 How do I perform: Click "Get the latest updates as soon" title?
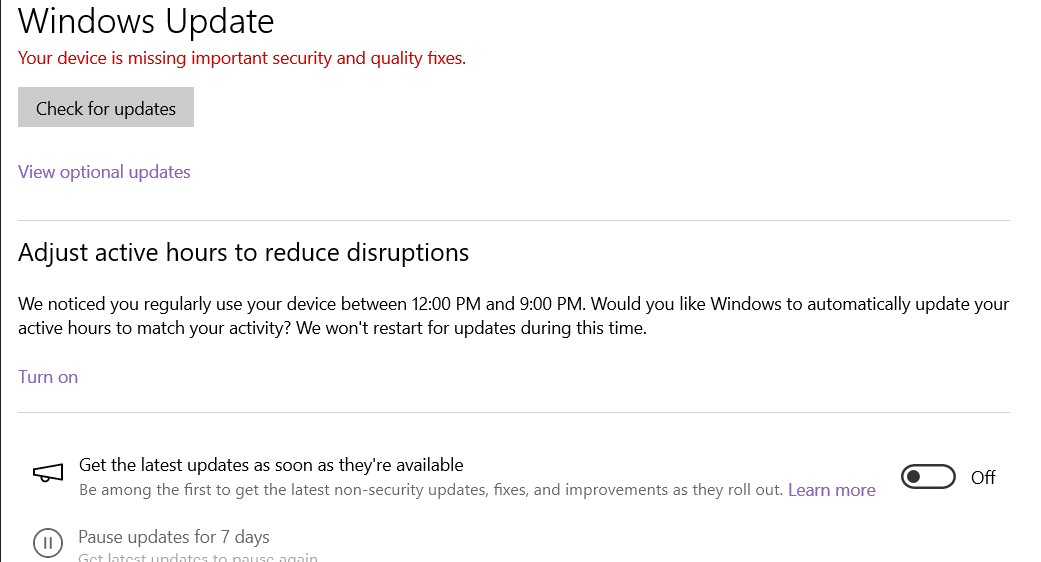[271, 465]
